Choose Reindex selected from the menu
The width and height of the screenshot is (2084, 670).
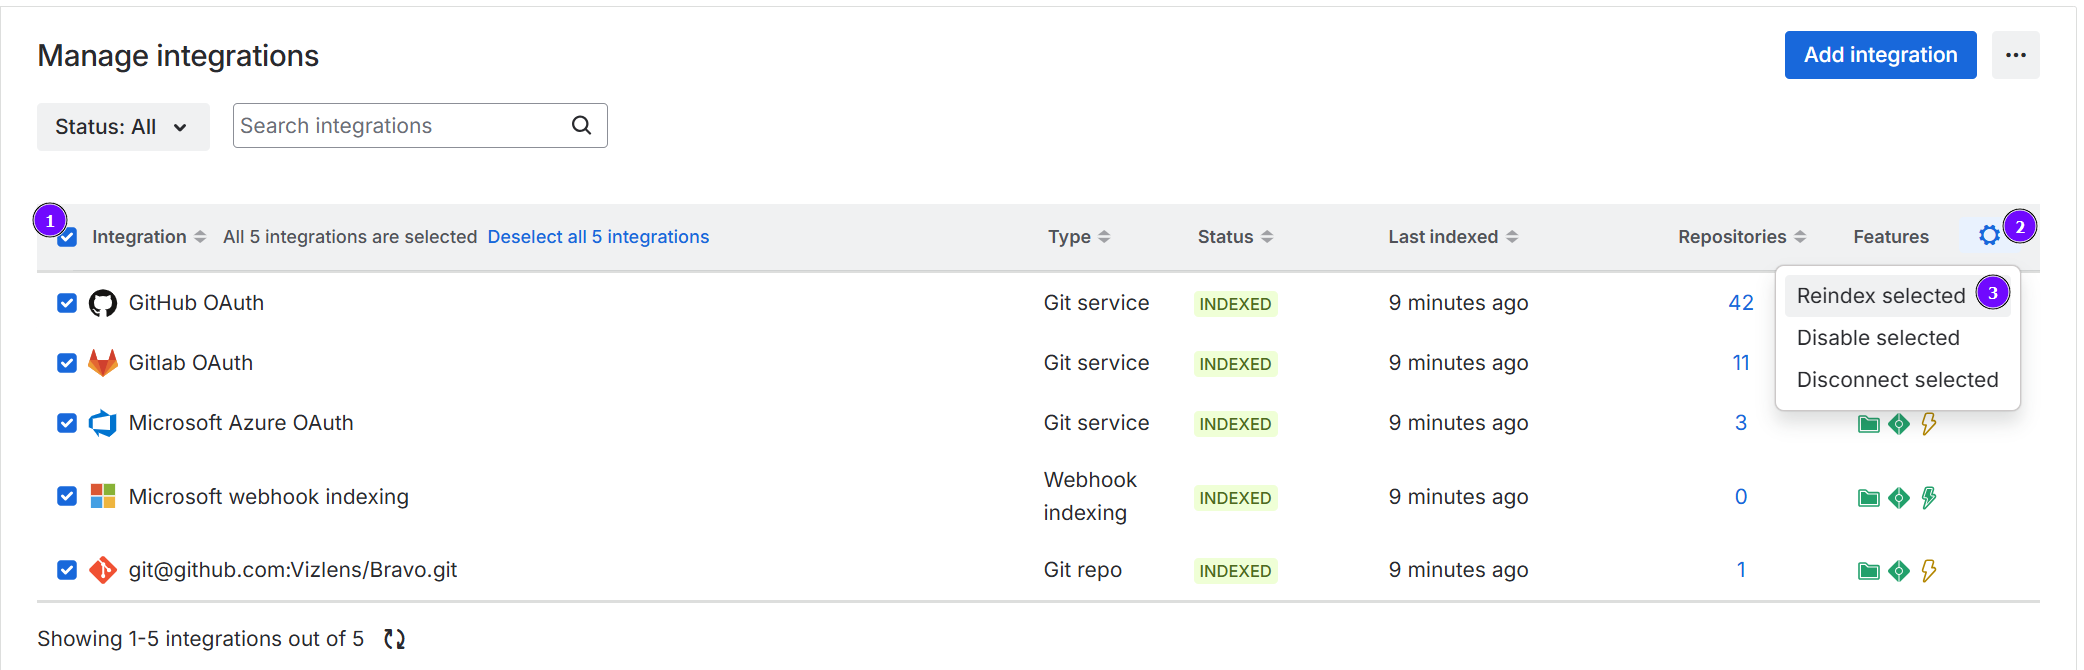click(x=1880, y=296)
